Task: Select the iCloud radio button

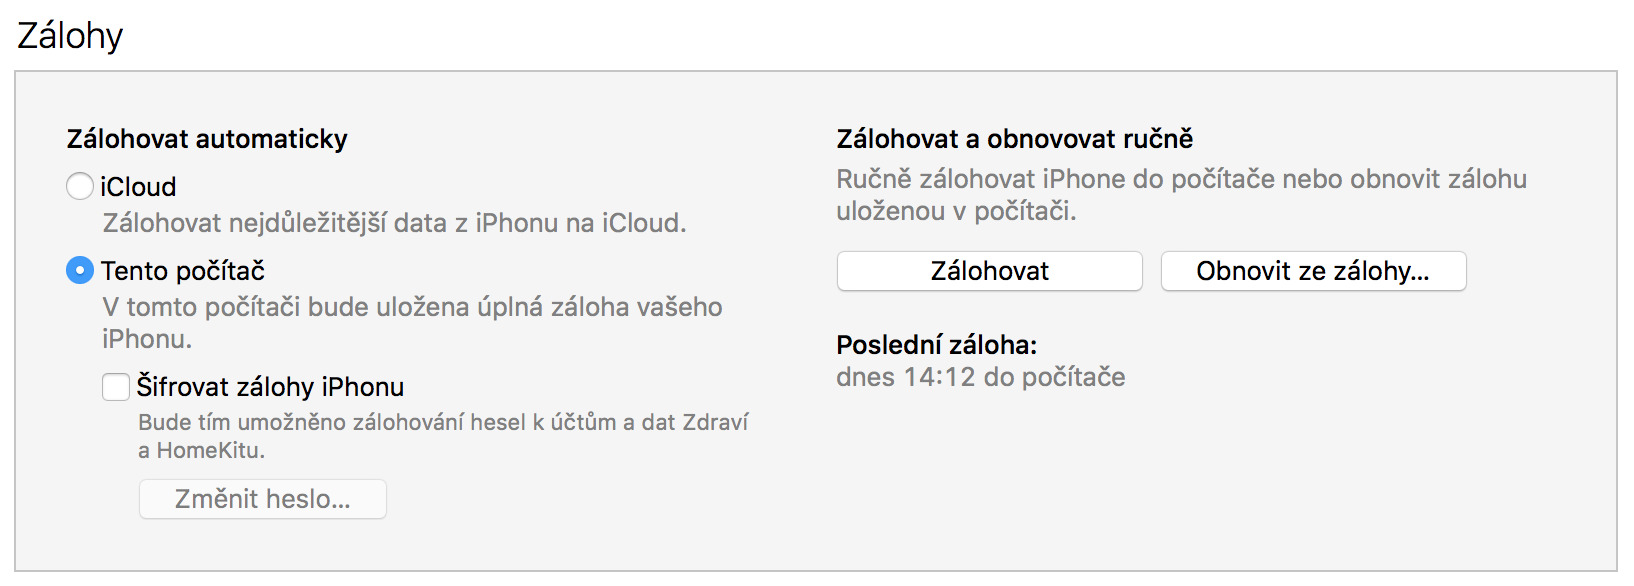Action: coord(80,186)
